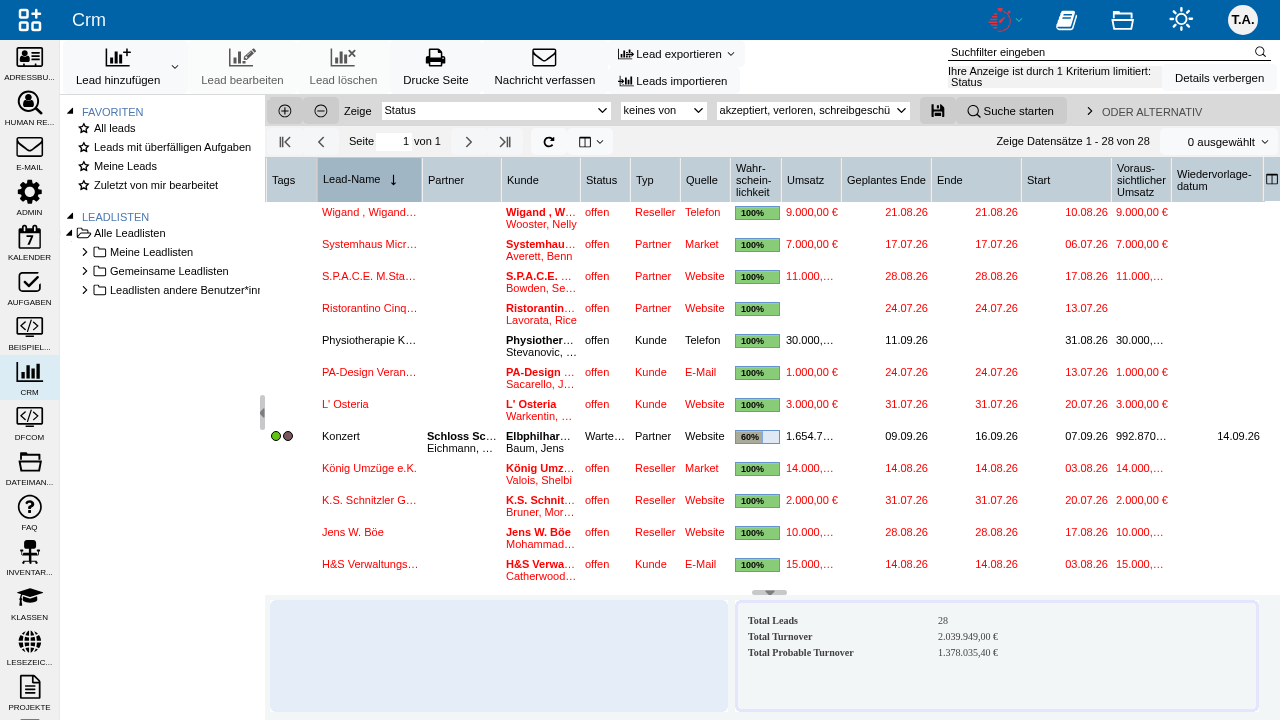Open the Status filter field dropdown
1280x720 pixels.
[x=496, y=111]
